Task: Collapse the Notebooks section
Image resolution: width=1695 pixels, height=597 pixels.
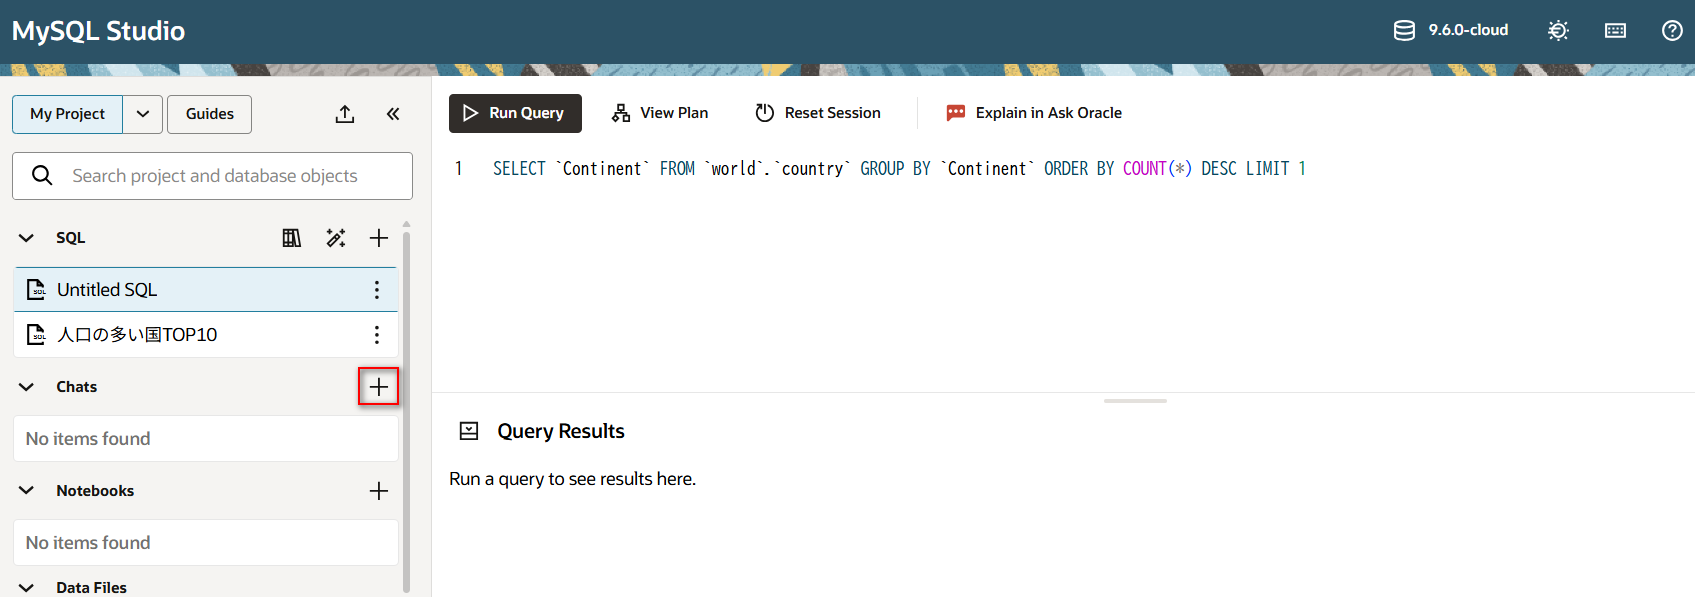Action: (27, 491)
